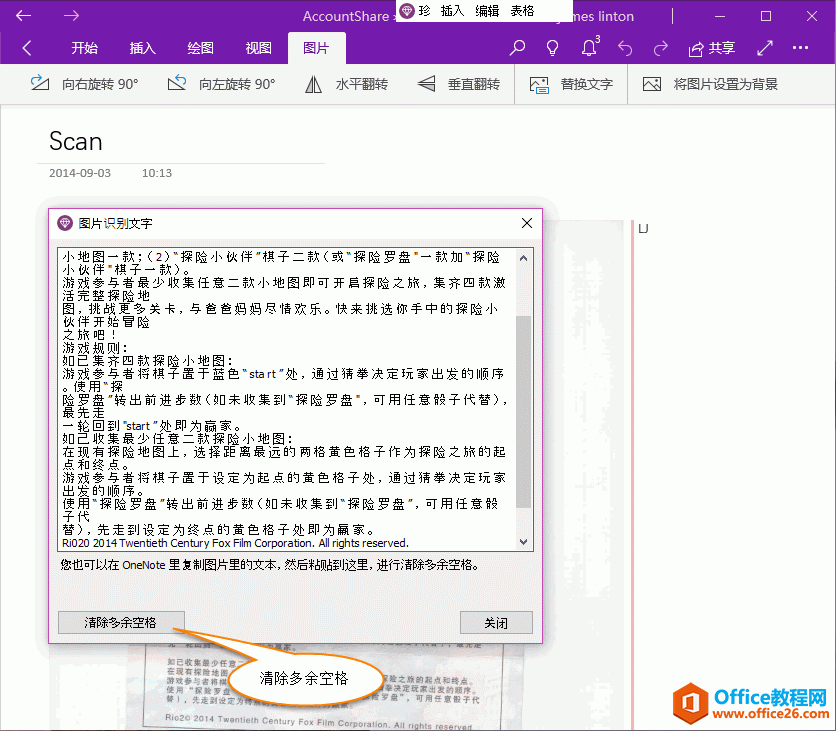Click the redo arrow icon

662,47
